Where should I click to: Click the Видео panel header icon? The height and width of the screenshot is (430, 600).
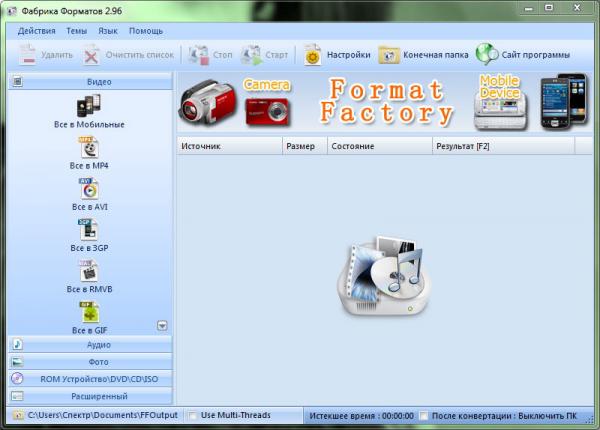(x=17, y=81)
